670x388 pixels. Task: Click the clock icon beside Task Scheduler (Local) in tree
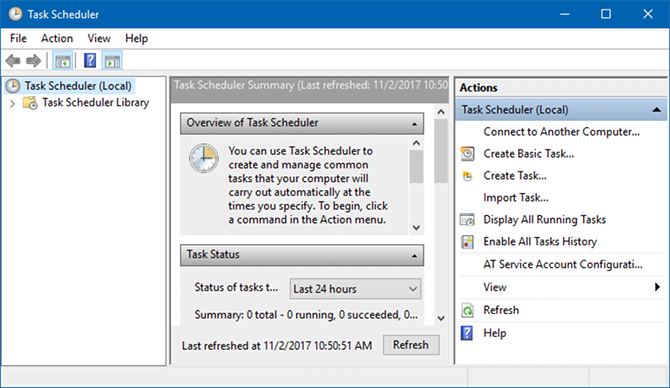click(13, 86)
